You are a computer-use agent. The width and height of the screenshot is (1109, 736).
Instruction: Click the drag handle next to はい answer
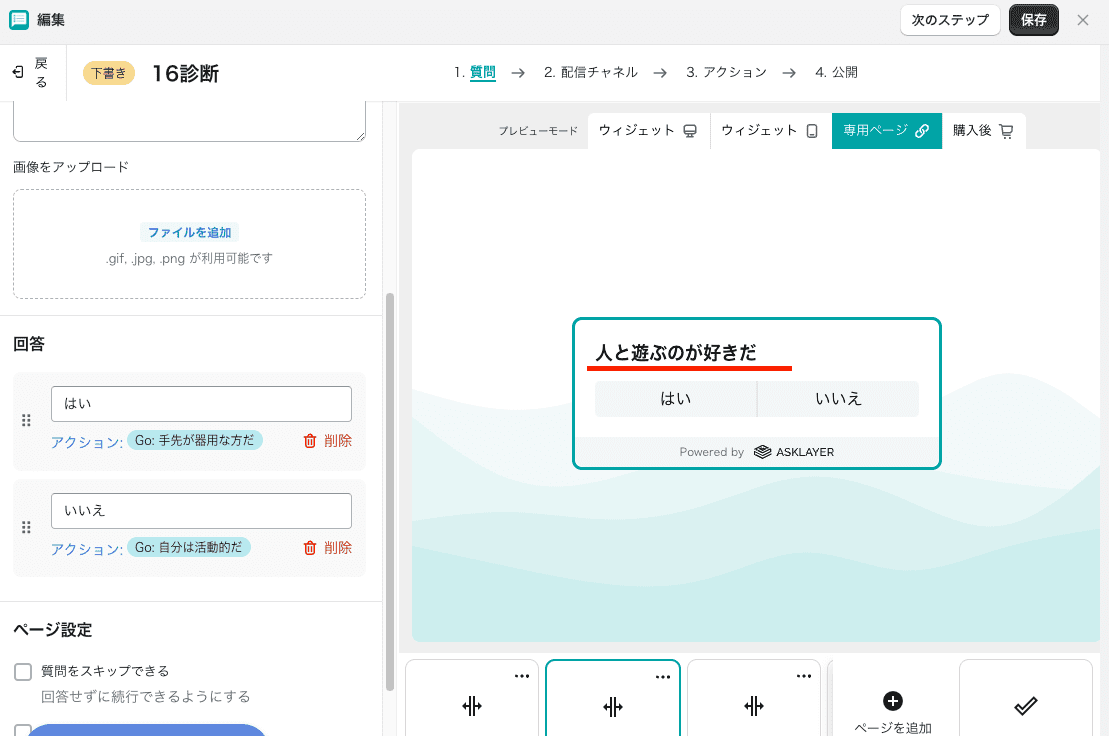27,421
